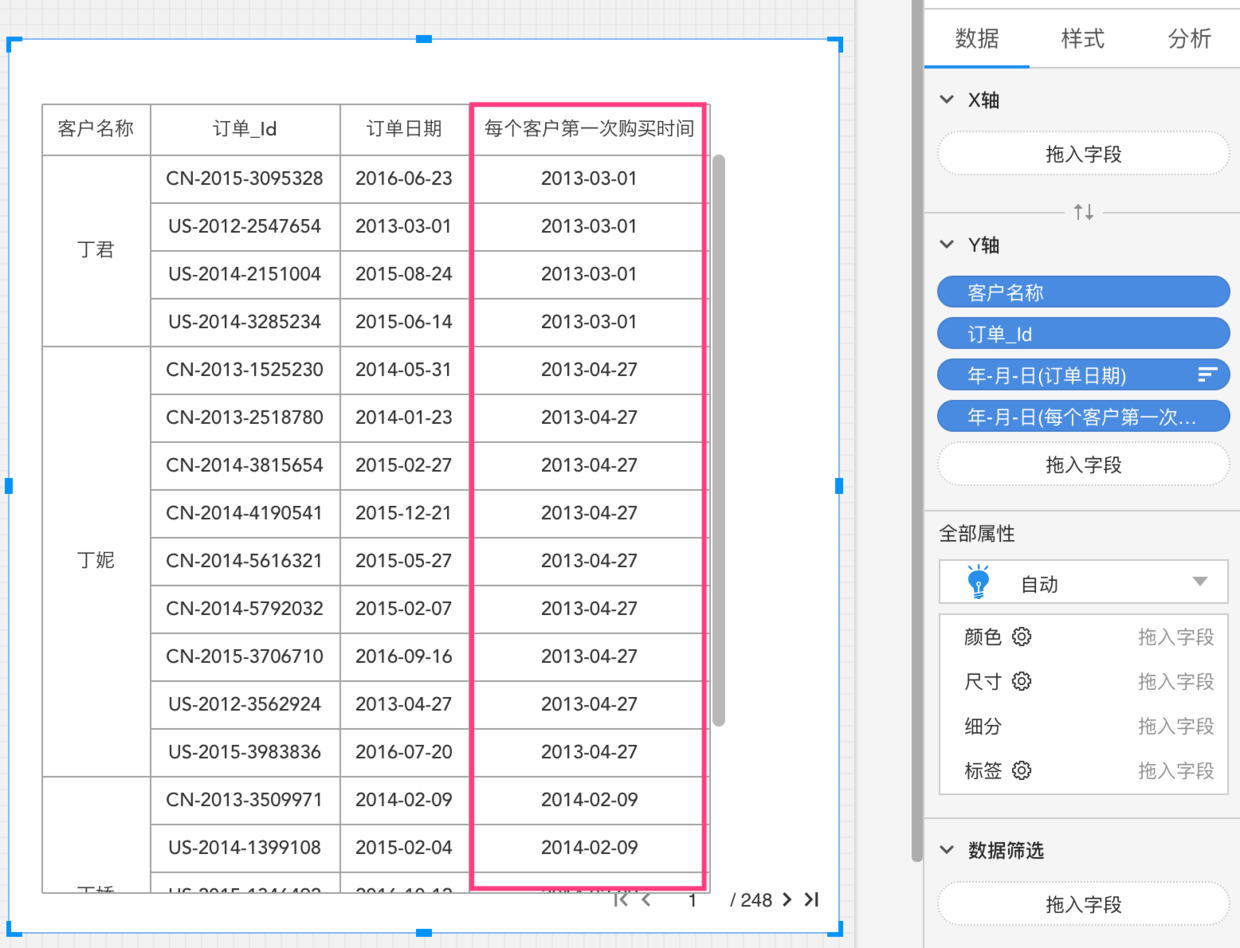Open the 颜色 gear settings
Screen dimensions: 1240x948
pos(1021,637)
